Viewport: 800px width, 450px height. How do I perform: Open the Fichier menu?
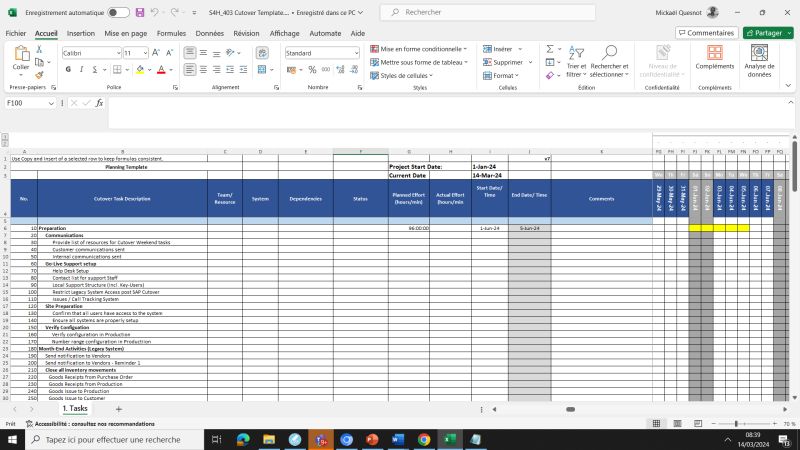16,33
